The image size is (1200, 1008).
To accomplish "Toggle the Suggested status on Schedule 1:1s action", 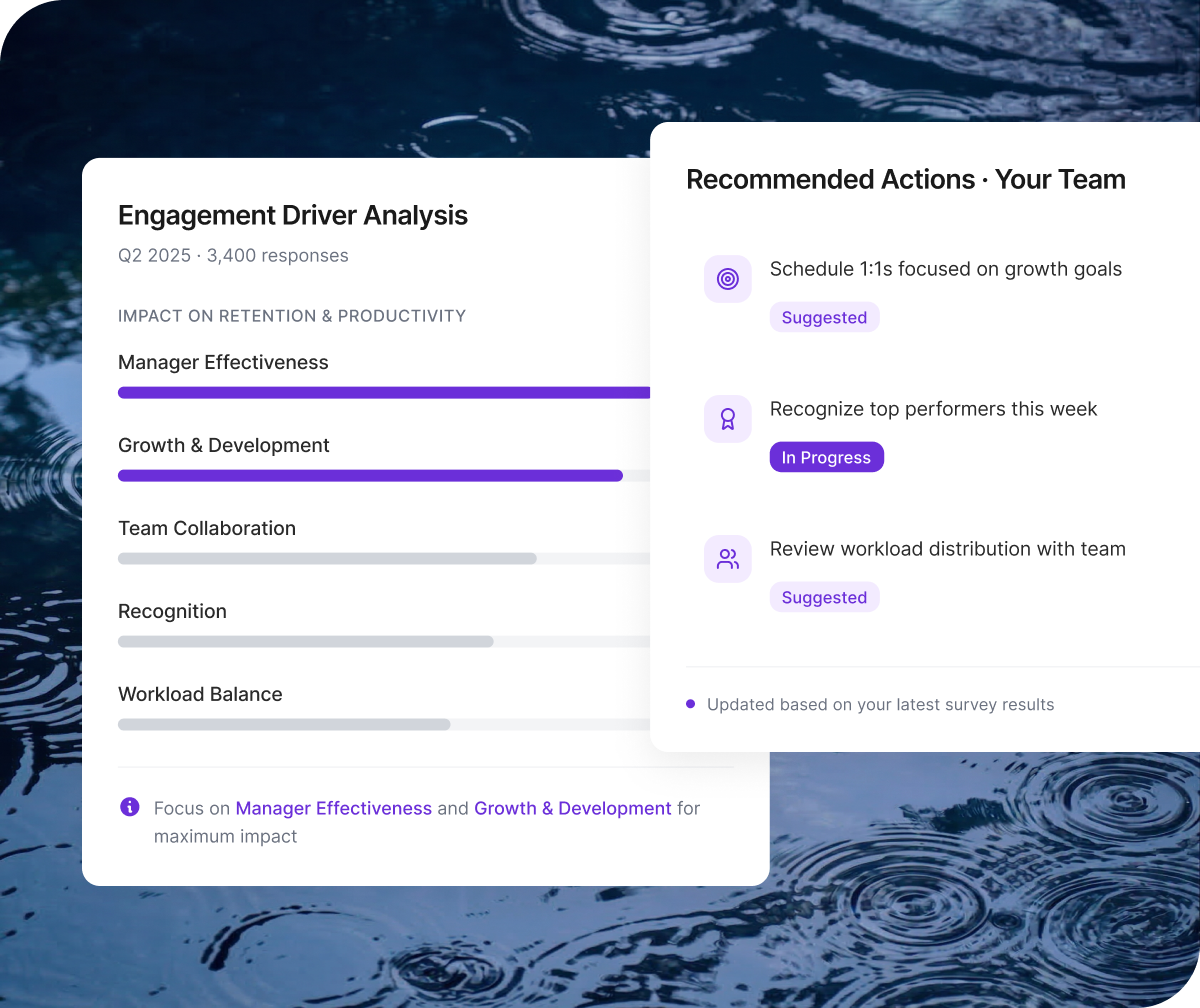I will 824,317.
